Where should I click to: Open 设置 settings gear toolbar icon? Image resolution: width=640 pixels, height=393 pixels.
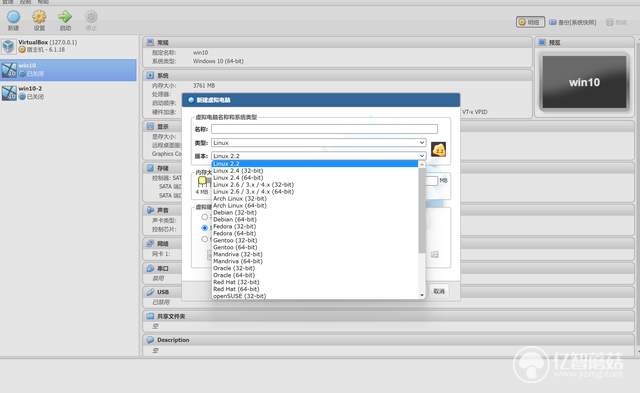click(x=39, y=17)
